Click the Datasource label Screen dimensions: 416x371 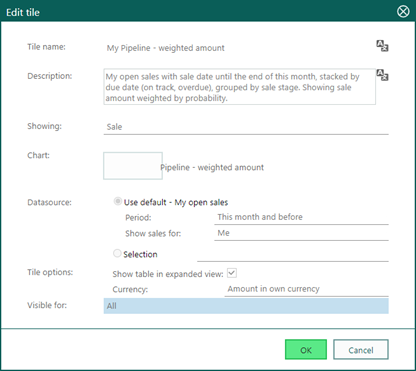(x=49, y=202)
